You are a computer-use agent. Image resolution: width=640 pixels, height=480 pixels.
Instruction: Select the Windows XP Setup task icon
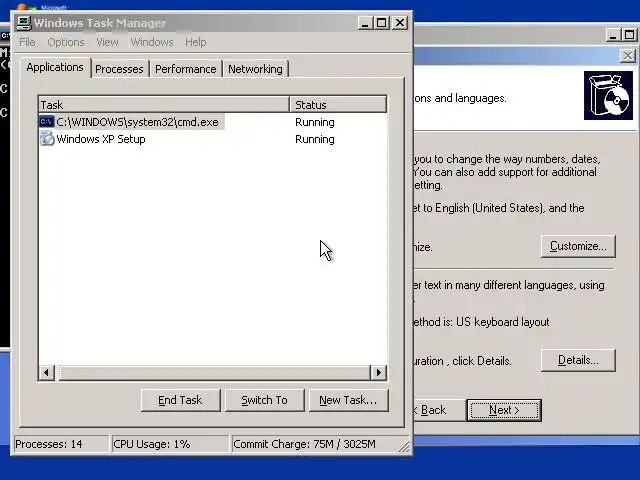[47, 139]
